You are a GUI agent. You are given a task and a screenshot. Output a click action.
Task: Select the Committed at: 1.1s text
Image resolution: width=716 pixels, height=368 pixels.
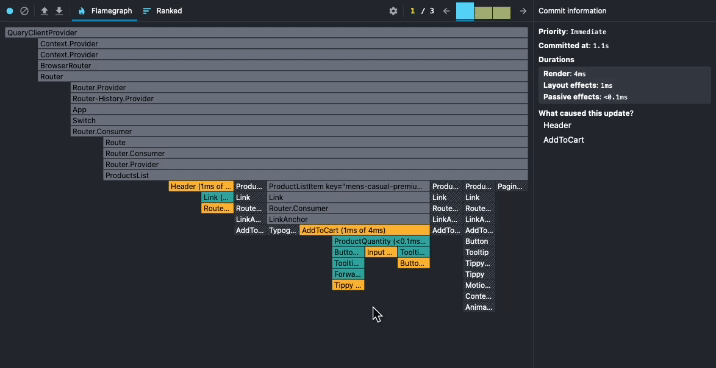coord(574,46)
